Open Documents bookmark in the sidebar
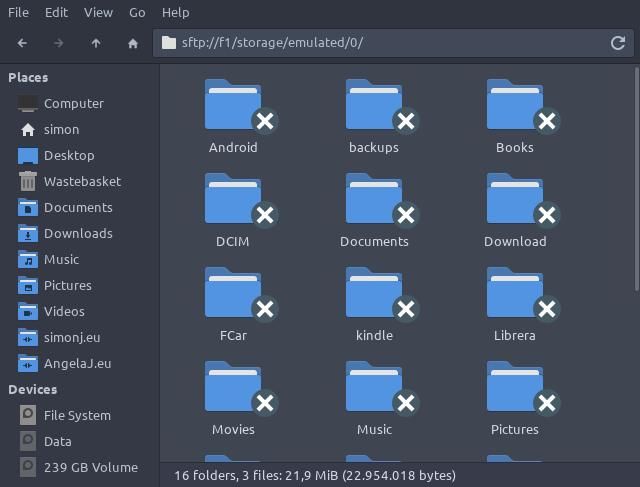Viewport: 640px width, 487px height. pyautogui.click(x=80, y=208)
